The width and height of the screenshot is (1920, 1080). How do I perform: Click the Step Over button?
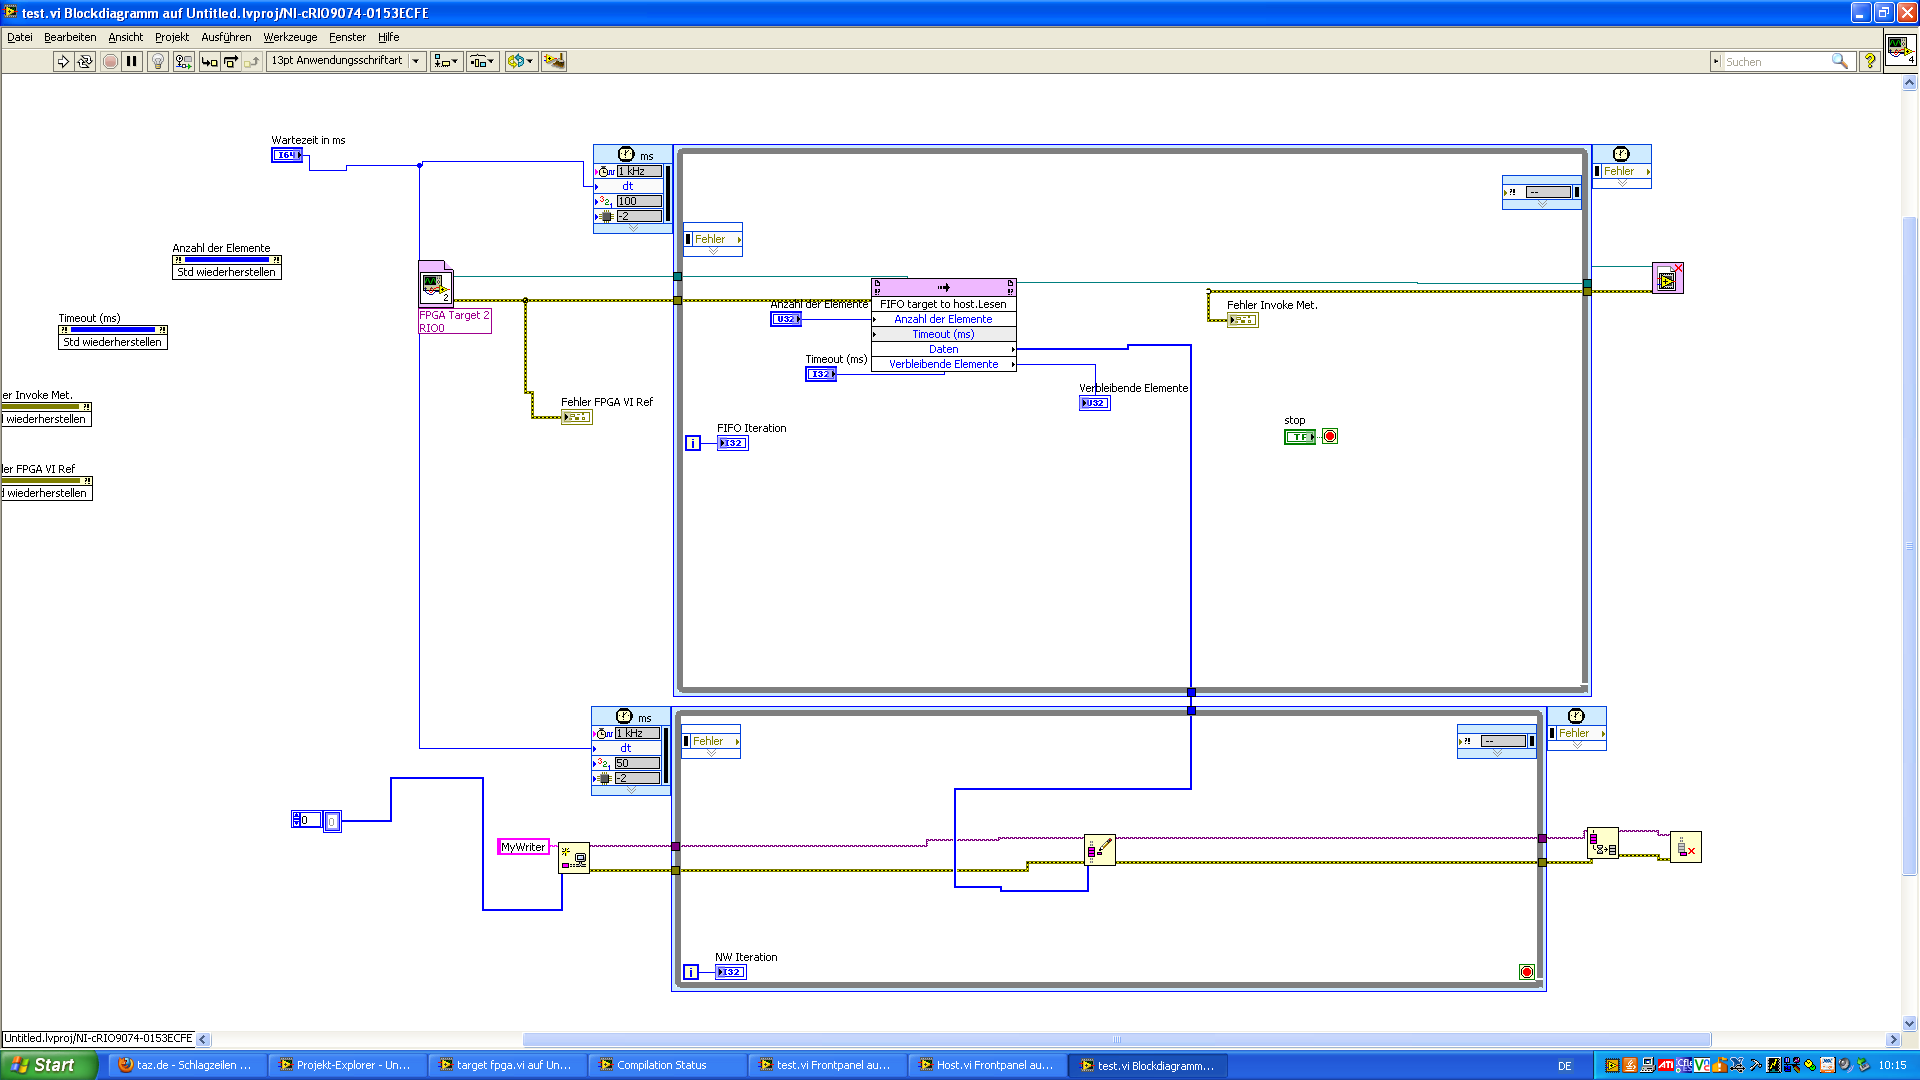(x=231, y=62)
